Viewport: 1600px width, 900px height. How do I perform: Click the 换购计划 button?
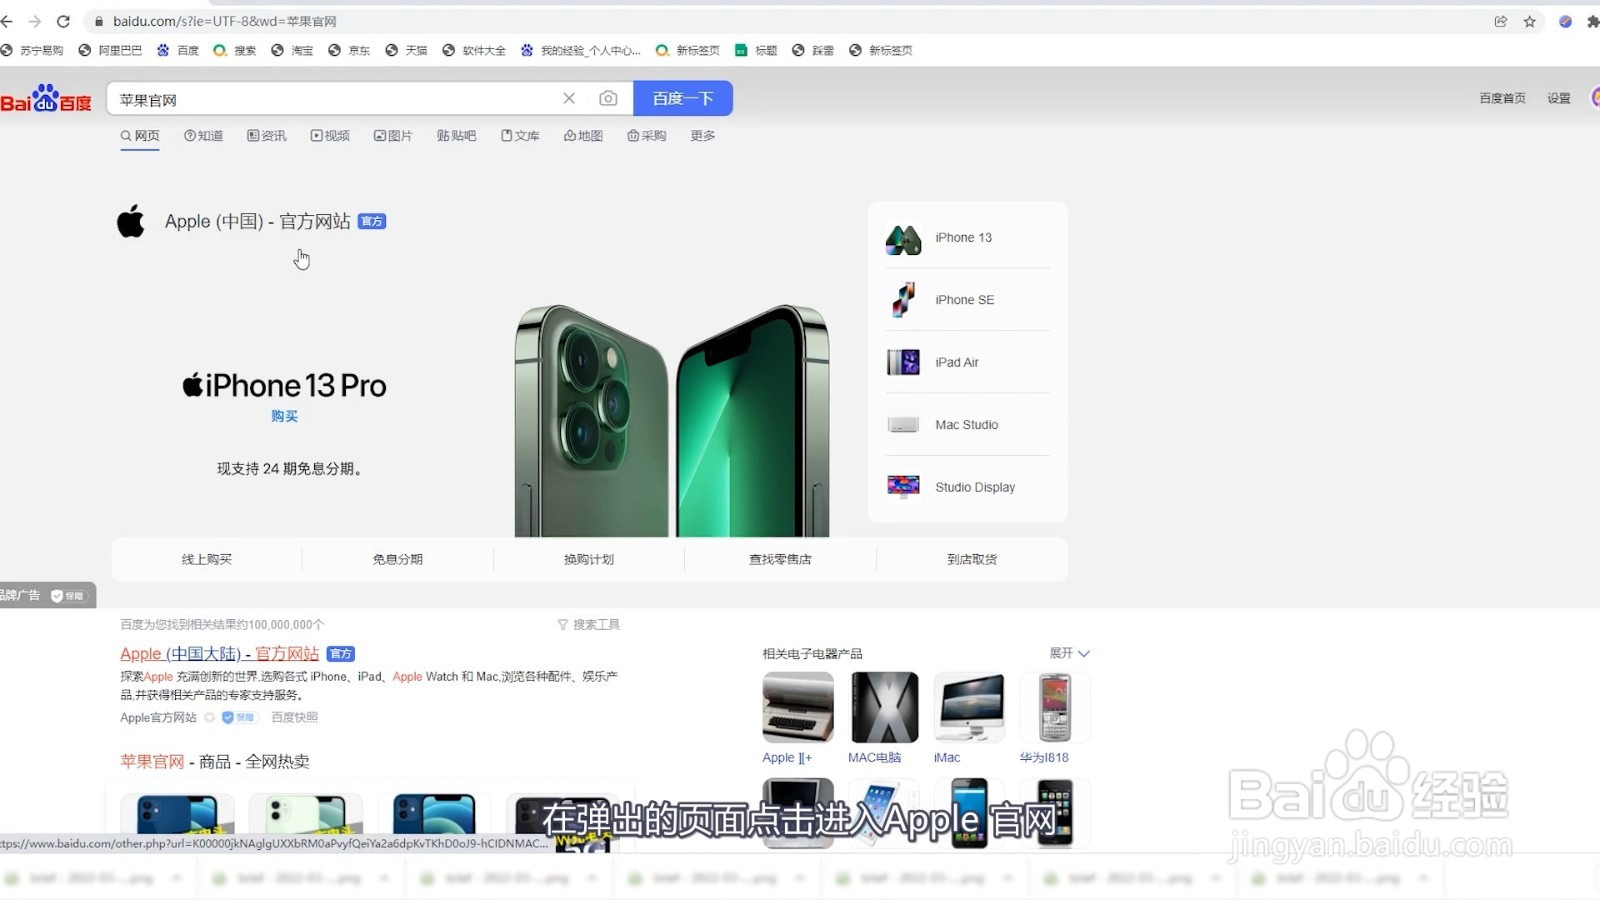[x=589, y=560]
